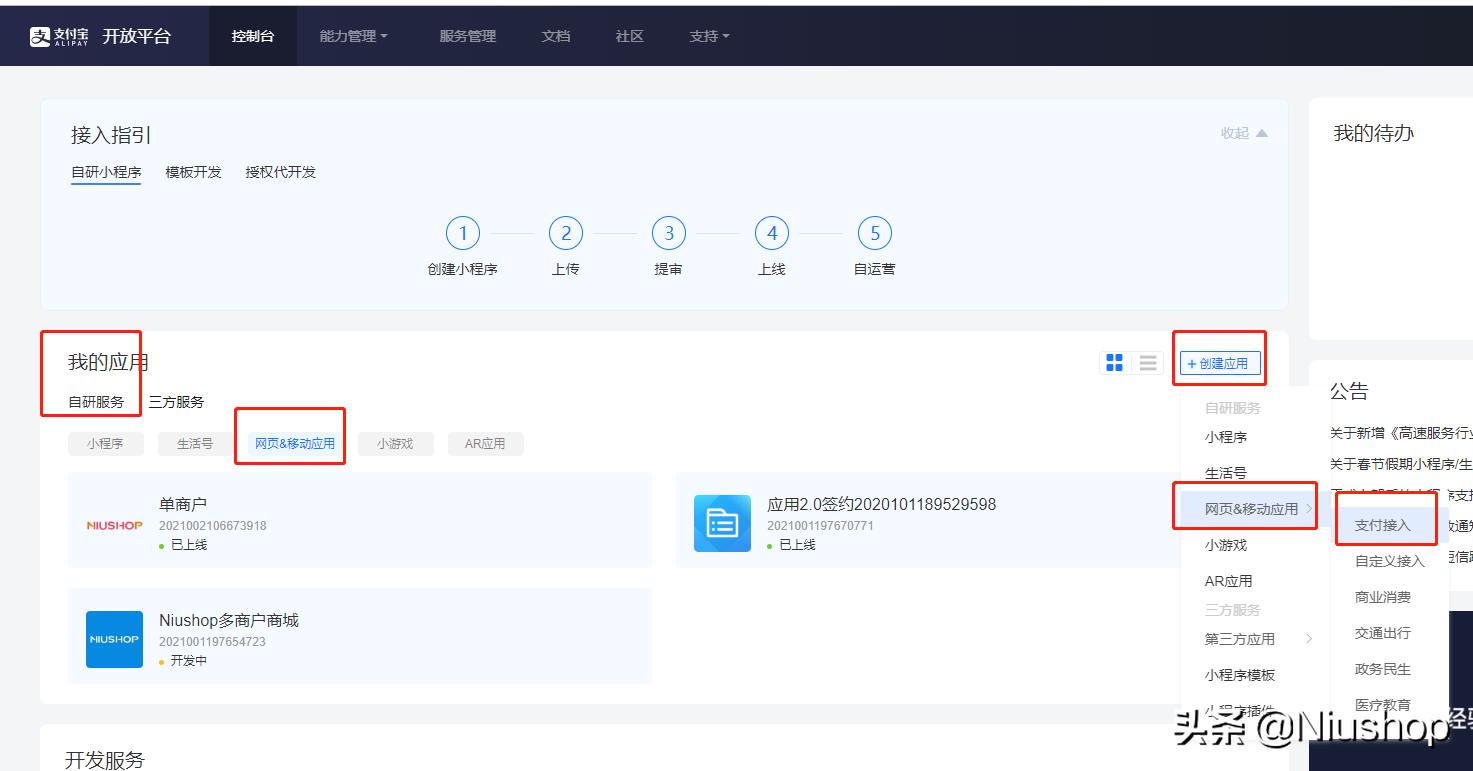Click the Alipay logo in the top bar
The image size is (1473, 771).
point(40,35)
